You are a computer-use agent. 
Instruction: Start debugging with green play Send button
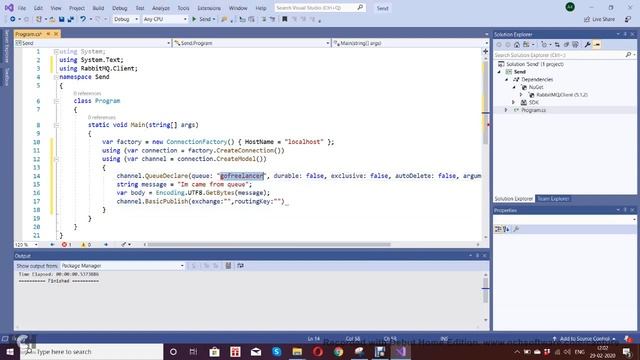[202, 19]
